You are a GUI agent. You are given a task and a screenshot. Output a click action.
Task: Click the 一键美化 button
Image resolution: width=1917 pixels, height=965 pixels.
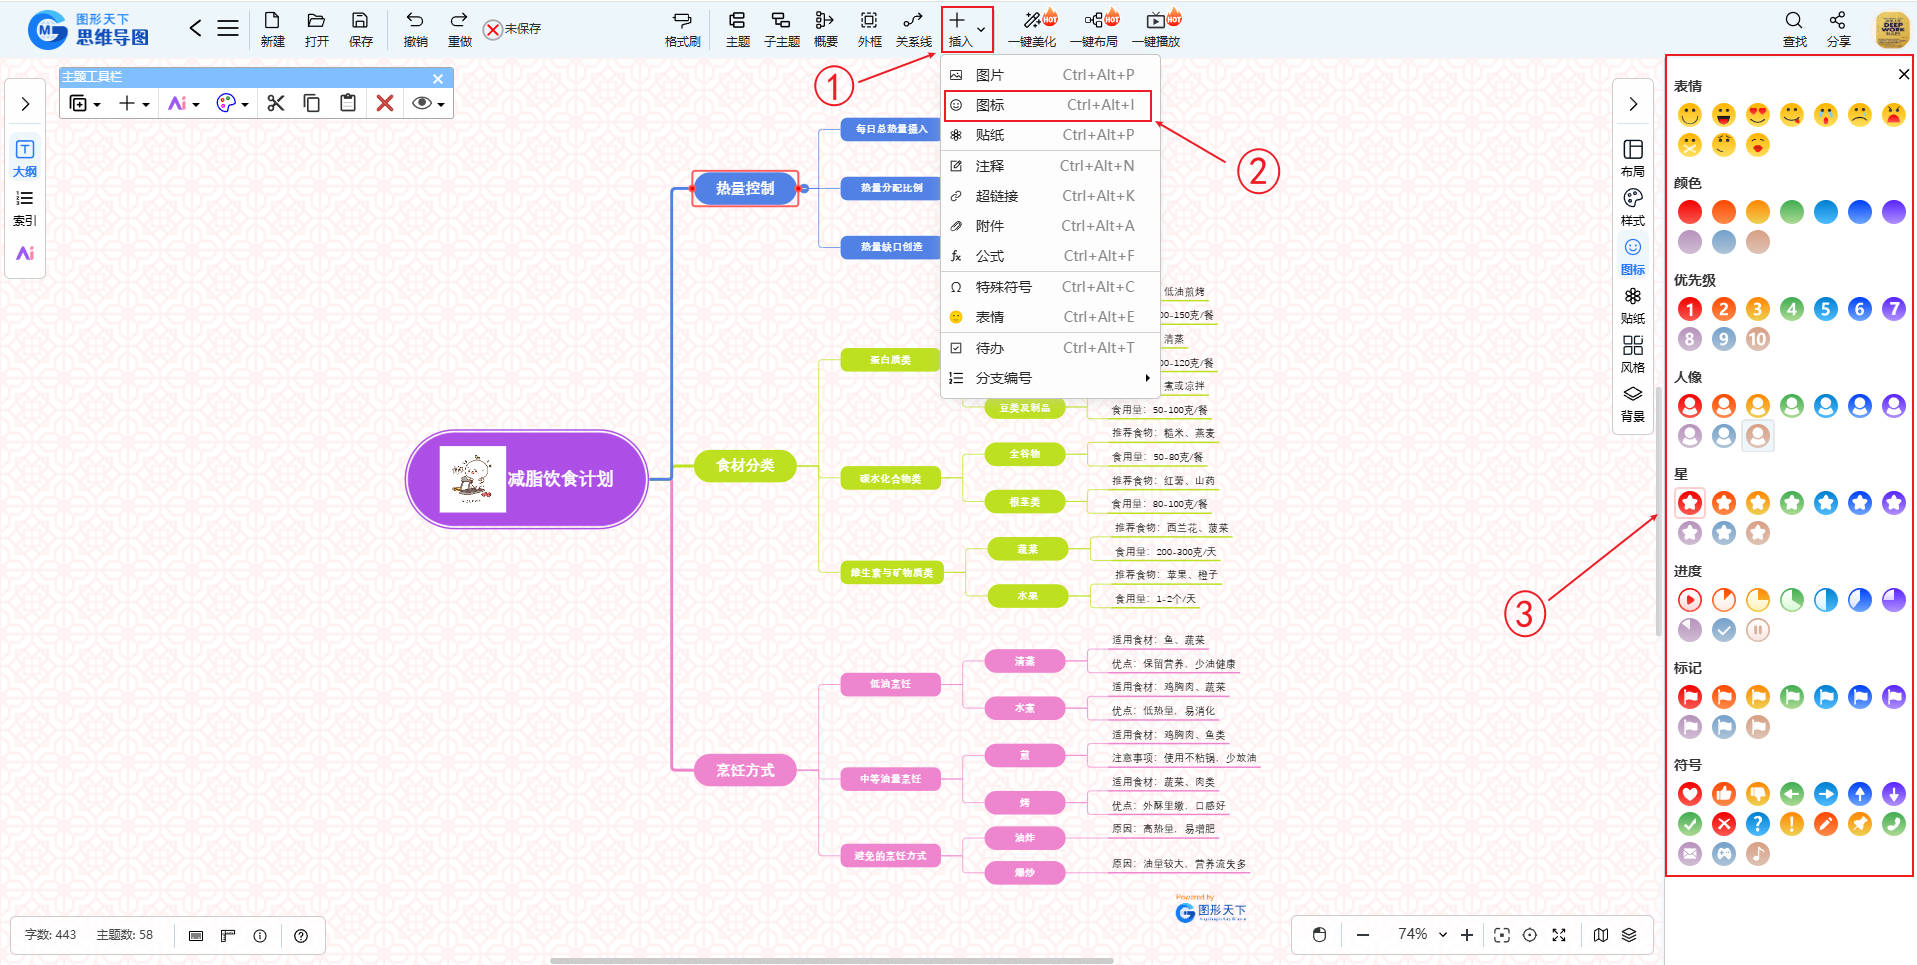pos(1032,28)
